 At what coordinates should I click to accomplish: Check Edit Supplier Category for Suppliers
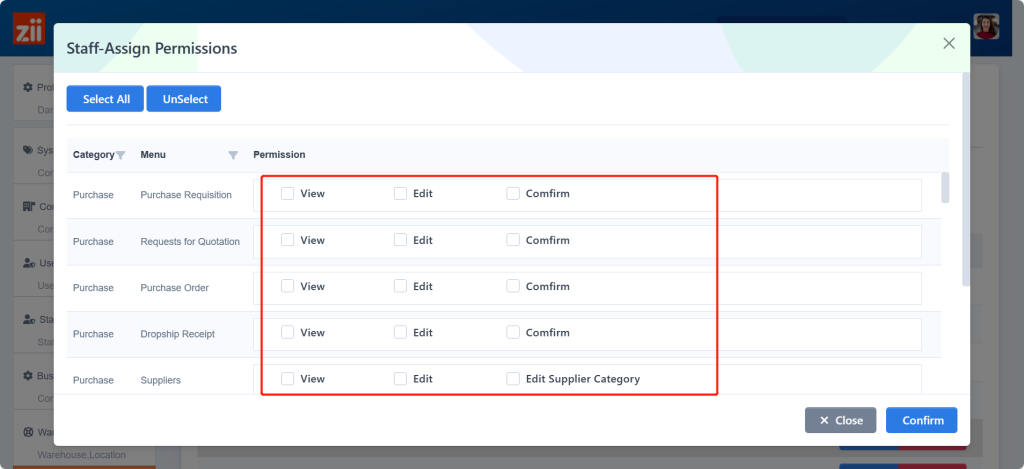513,379
